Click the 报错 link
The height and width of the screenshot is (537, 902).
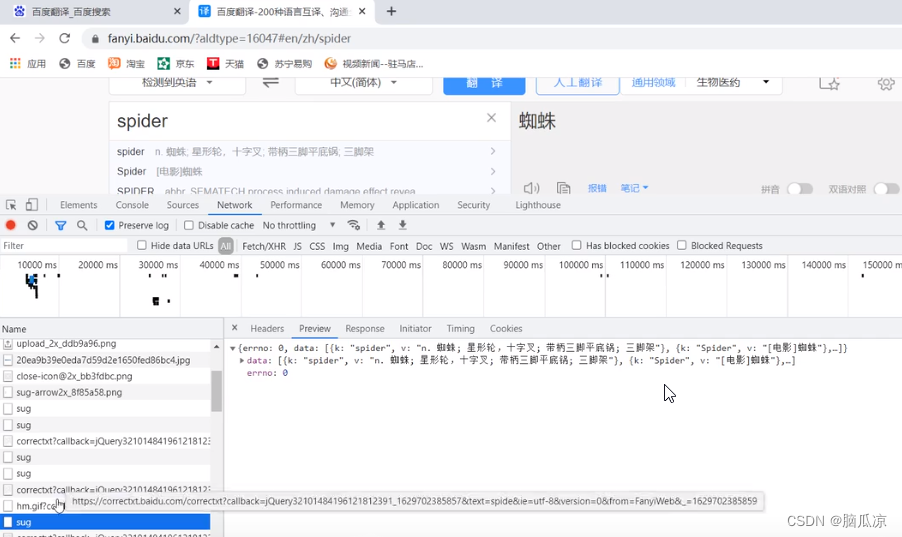pyautogui.click(x=597, y=188)
